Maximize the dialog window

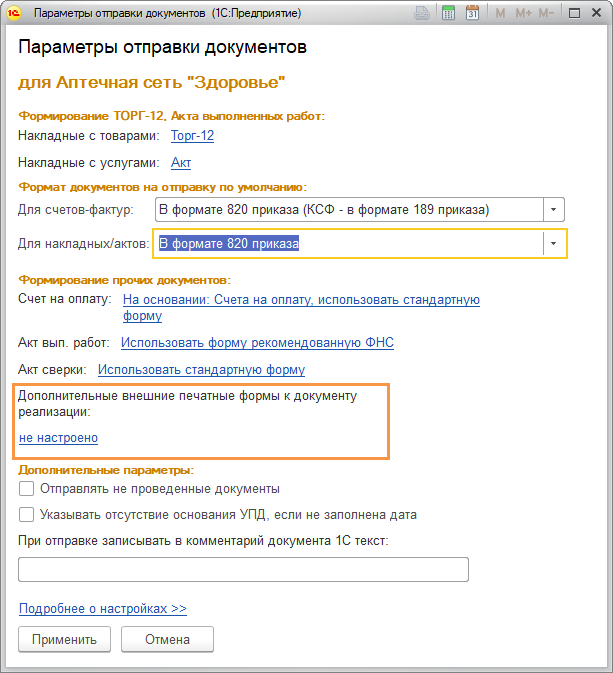574,13
